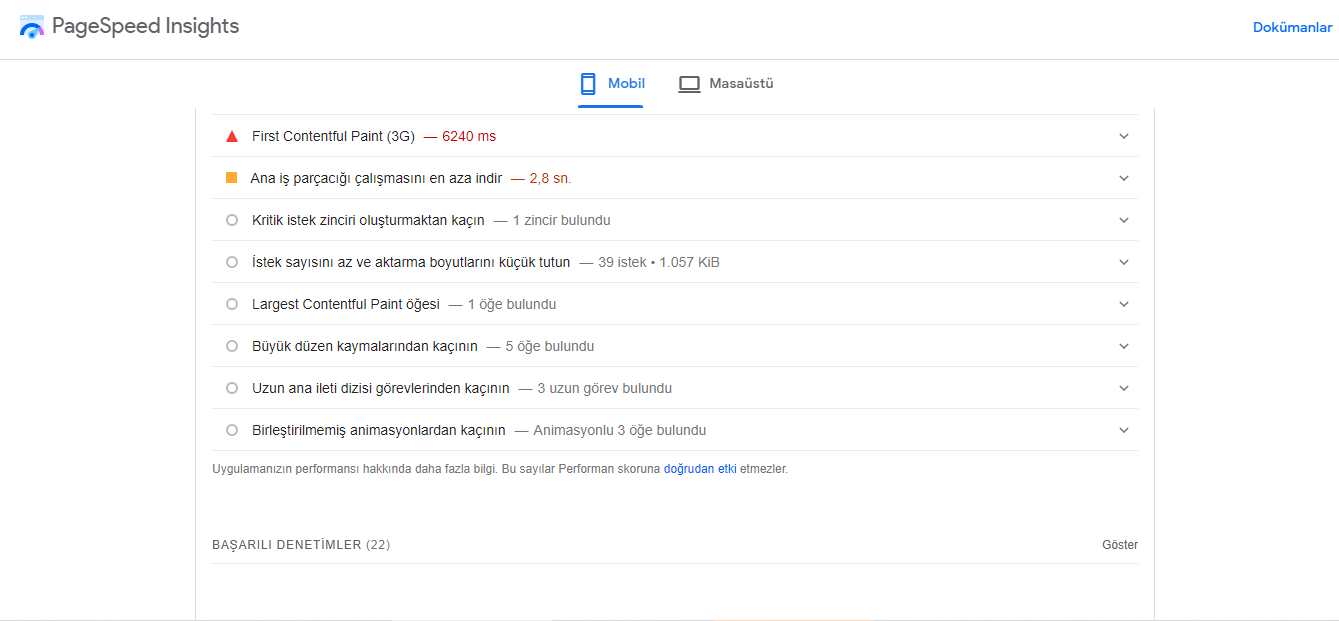Image resolution: width=1339 pixels, height=621 pixels.
Task: Click the gray circle next to Kritik istek zinciri
Action: click(x=231, y=219)
